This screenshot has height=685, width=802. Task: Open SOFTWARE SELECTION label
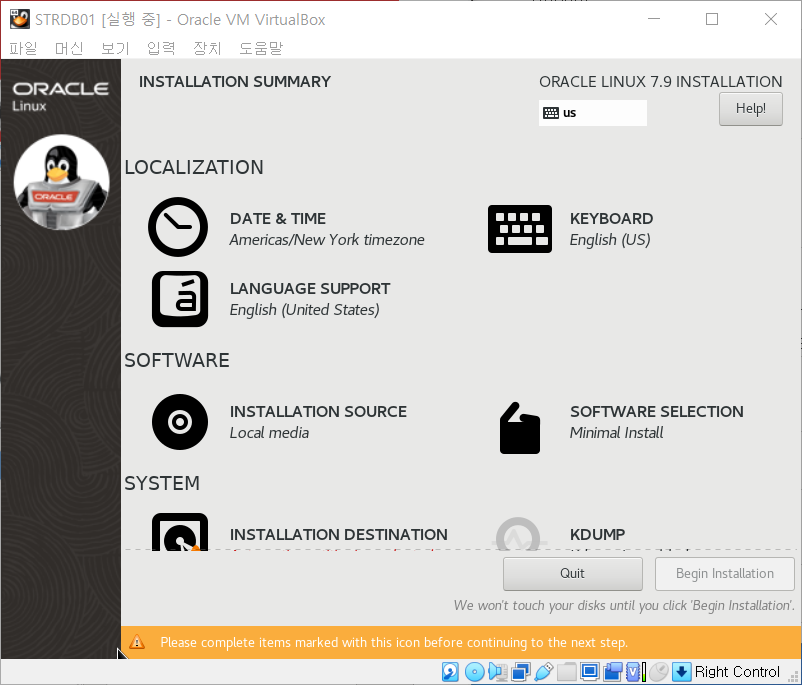[x=657, y=411]
